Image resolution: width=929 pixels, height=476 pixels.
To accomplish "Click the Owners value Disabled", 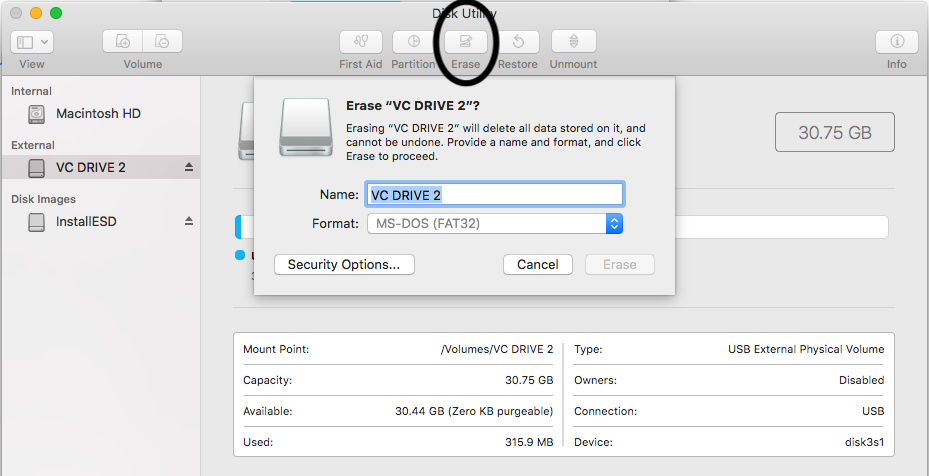I will coord(861,380).
